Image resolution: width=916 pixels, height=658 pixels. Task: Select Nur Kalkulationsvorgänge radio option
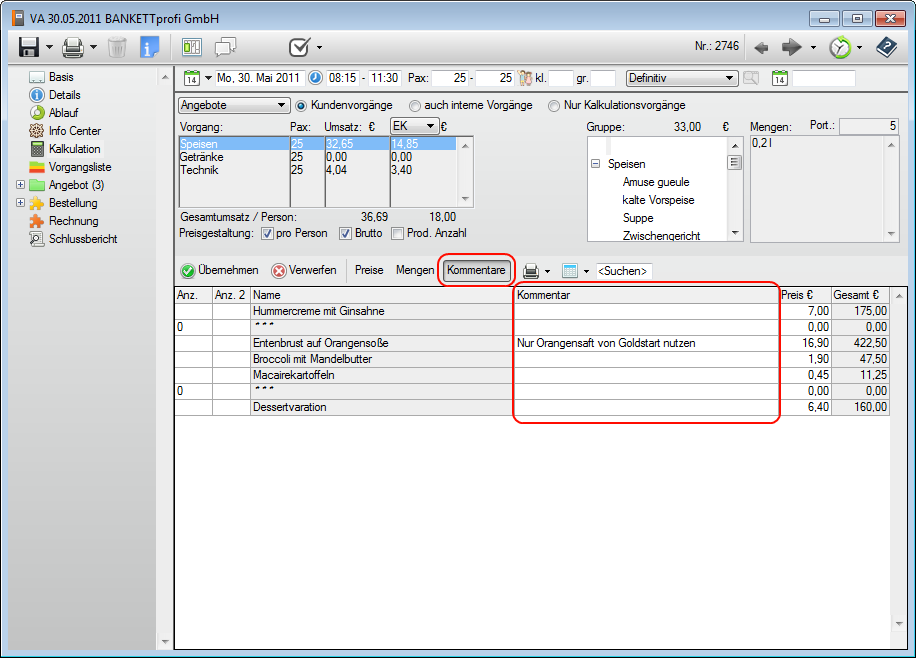coord(555,105)
